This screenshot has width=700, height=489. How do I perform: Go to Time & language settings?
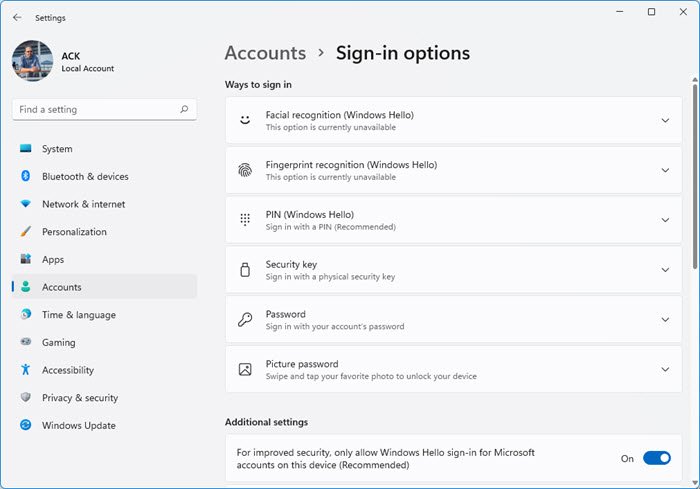coord(78,315)
